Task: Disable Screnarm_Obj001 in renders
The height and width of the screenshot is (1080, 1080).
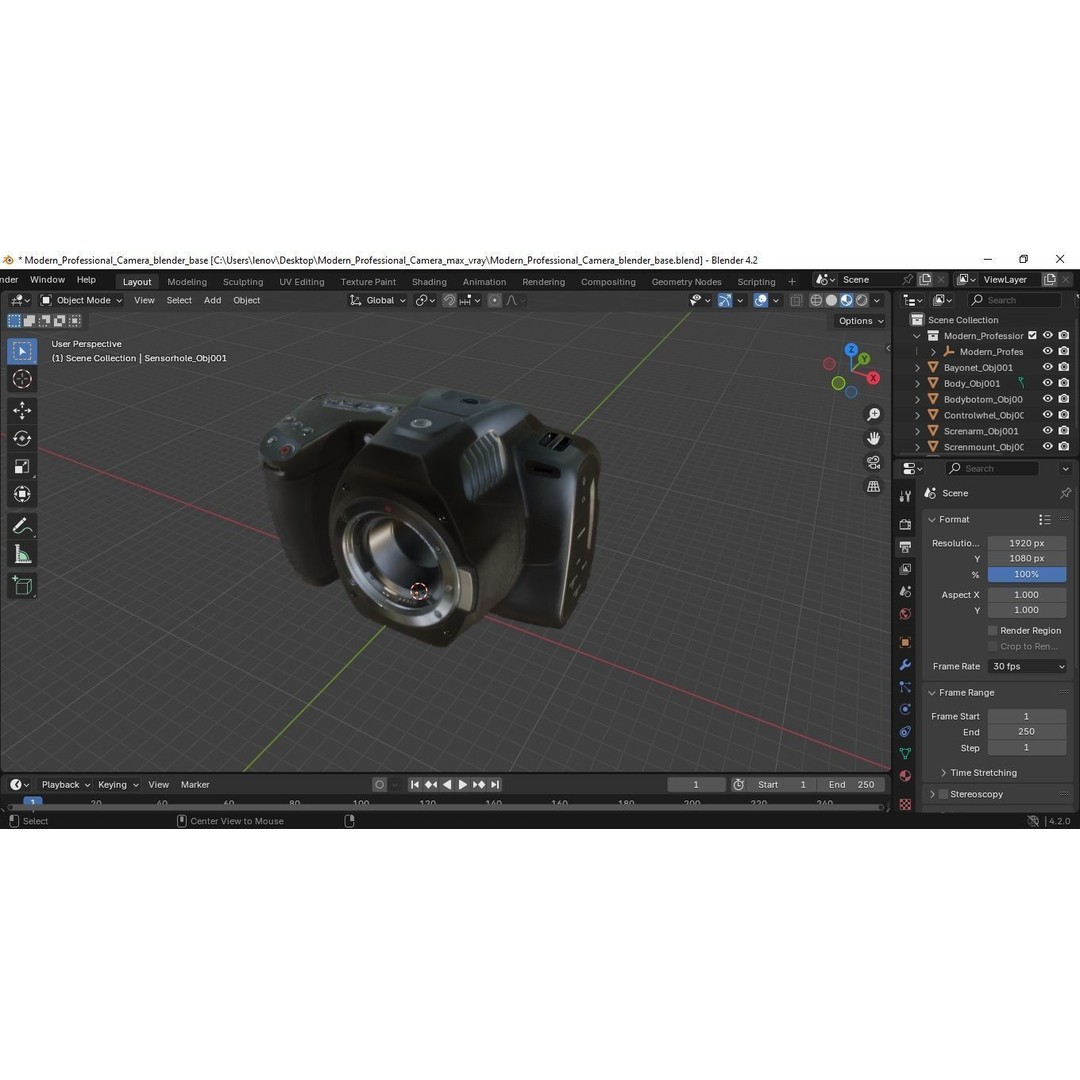Action: click(1064, 430)
